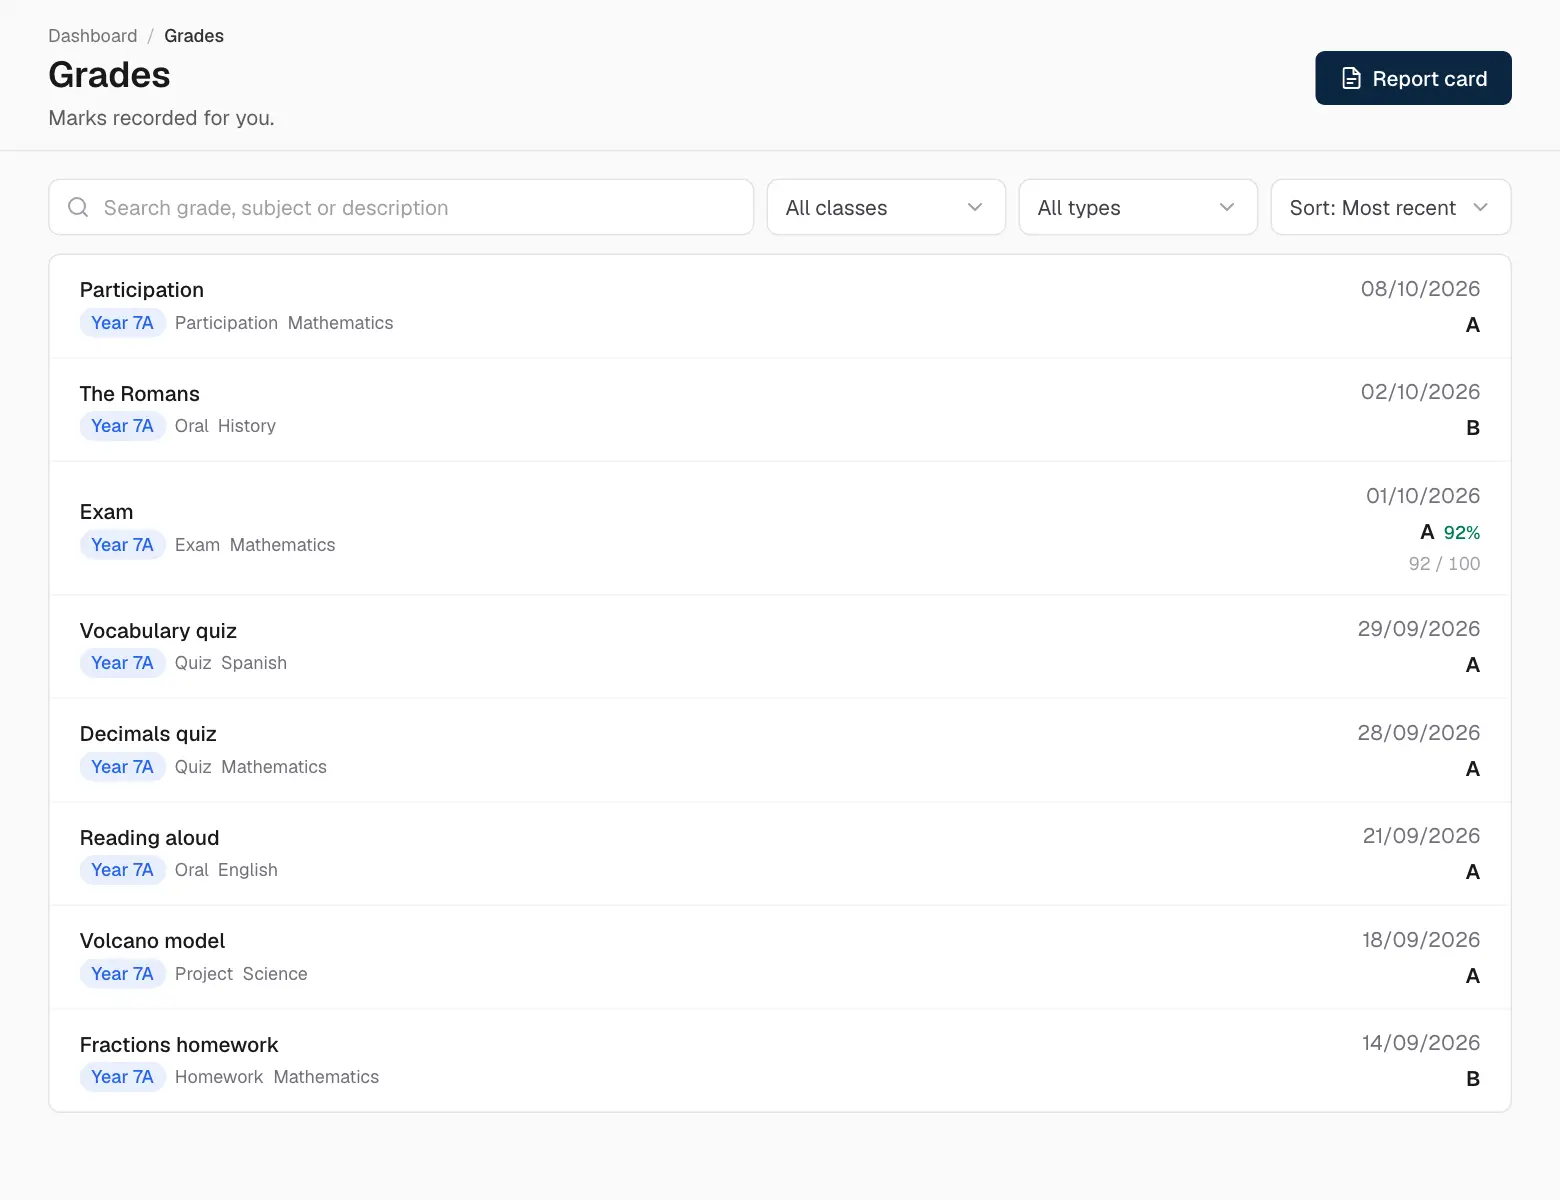Click the date 14/09/2026
Image resolution: width=1560 pixels, height=1200 pixels.
(x=1421, y=1043)
